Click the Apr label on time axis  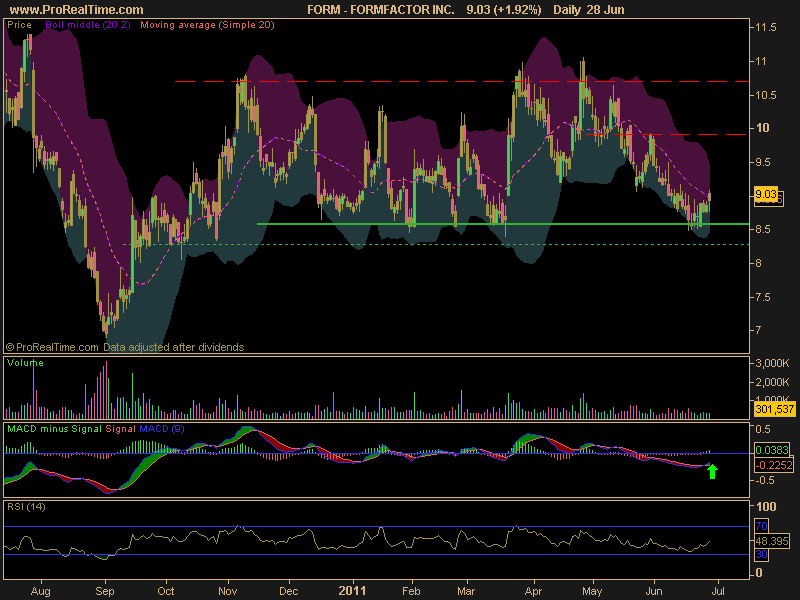click(x=533, y=591)
